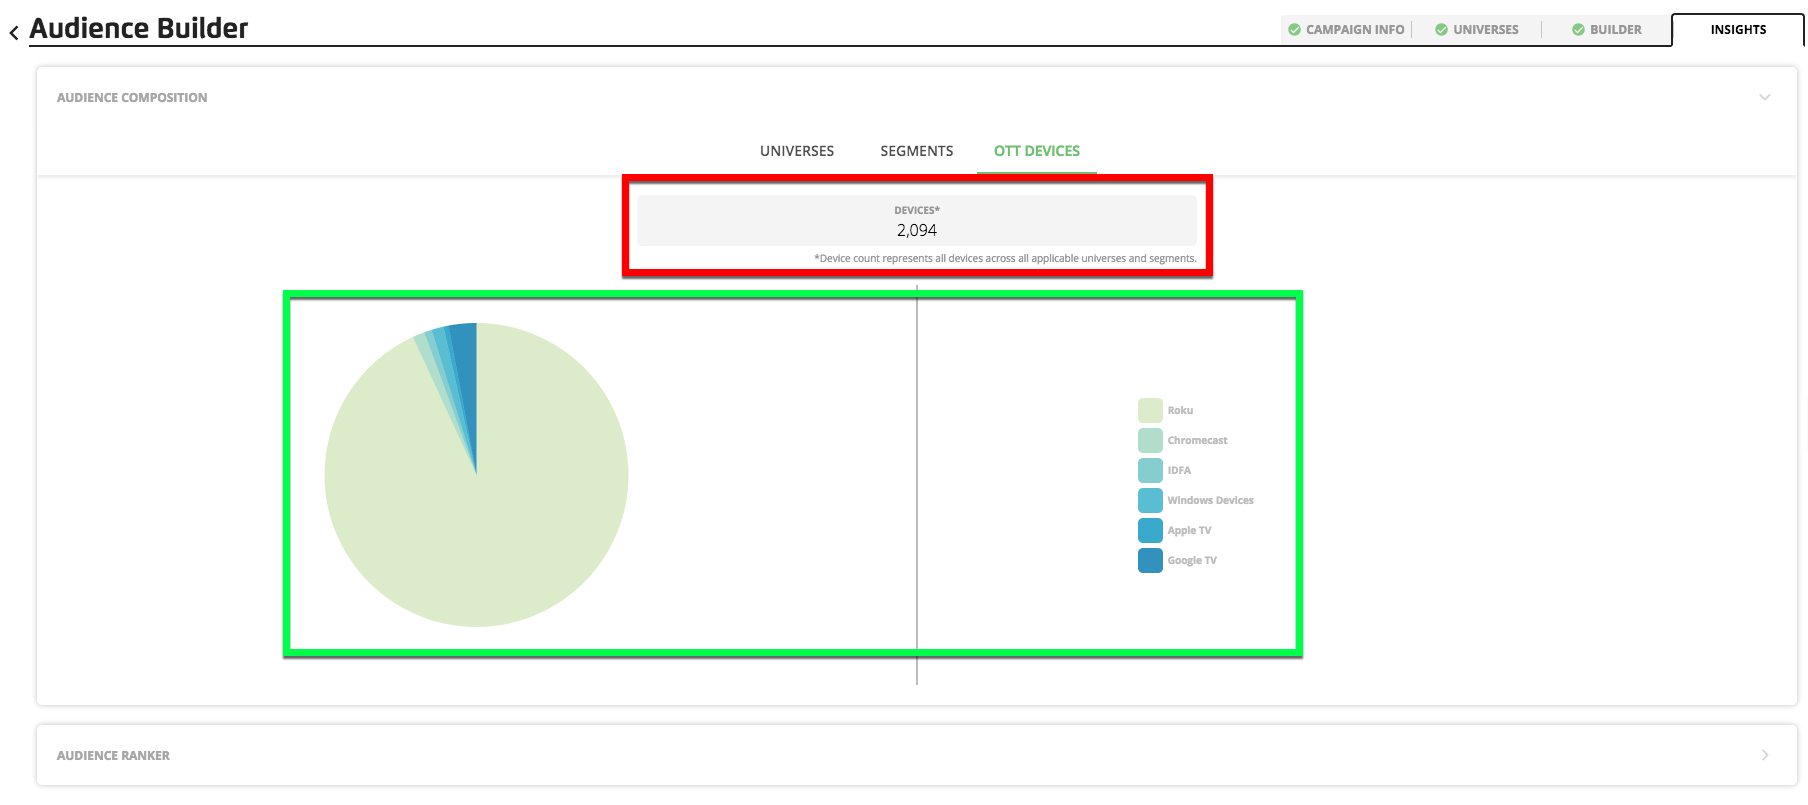Expand the Audience Ranker panel chevron

1765,755
